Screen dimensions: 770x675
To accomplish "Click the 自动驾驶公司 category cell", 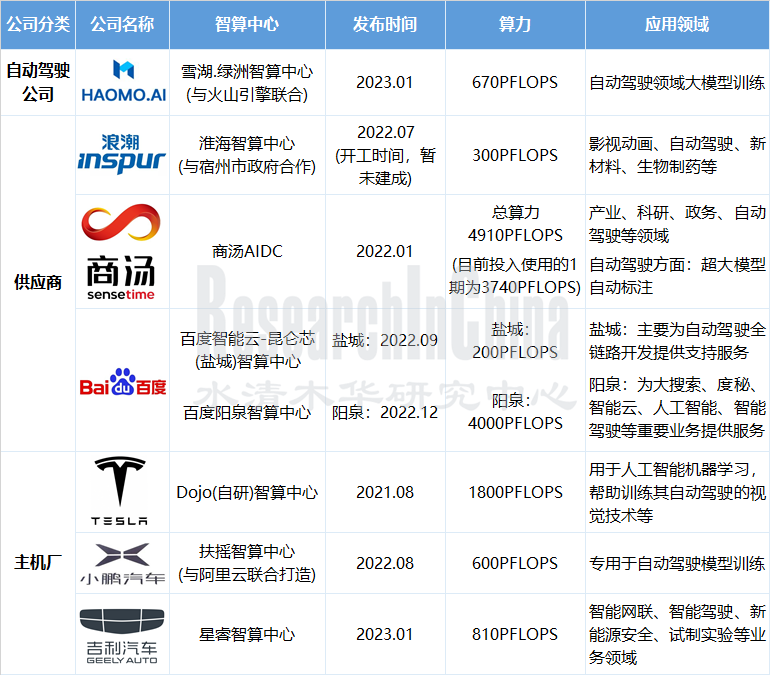I will (38, 82).
